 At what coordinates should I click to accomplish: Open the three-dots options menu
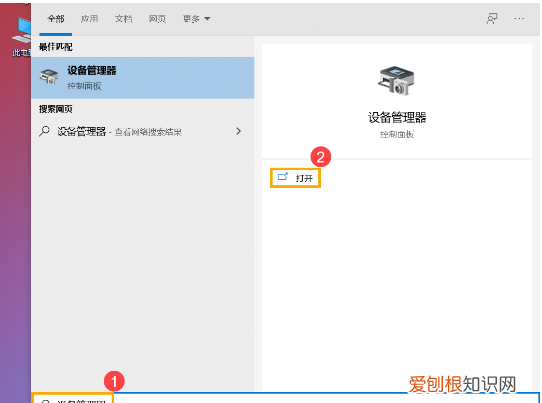click(519, 19)
